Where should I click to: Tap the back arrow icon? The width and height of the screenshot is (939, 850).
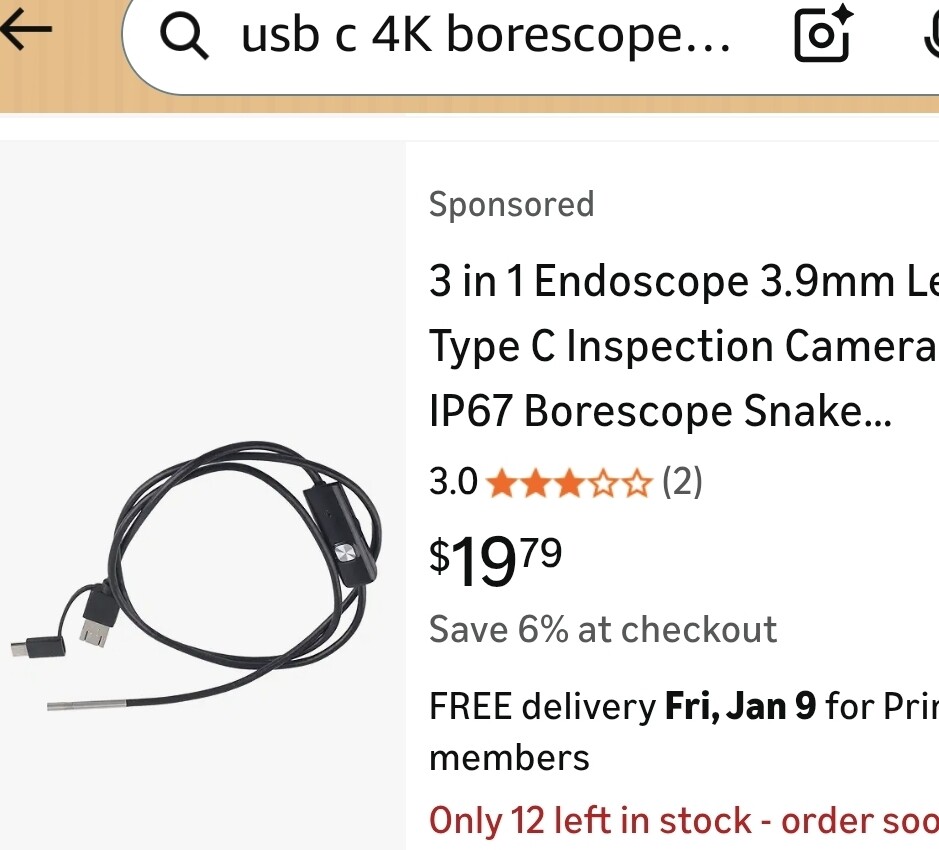pos(26,29)
